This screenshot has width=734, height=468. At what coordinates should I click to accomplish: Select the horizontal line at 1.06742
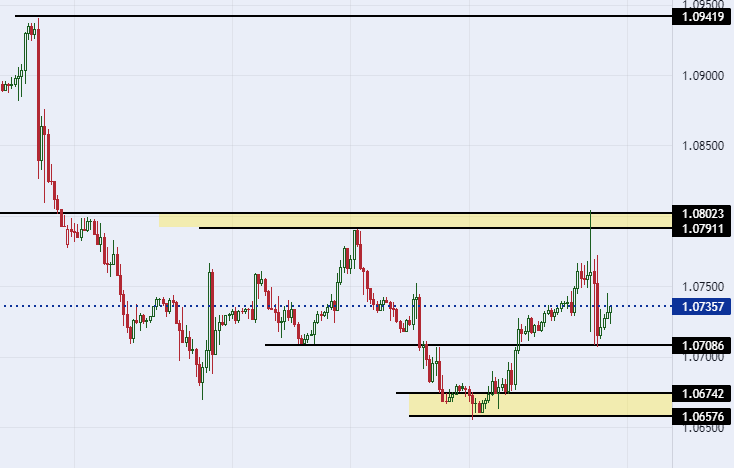534,393
